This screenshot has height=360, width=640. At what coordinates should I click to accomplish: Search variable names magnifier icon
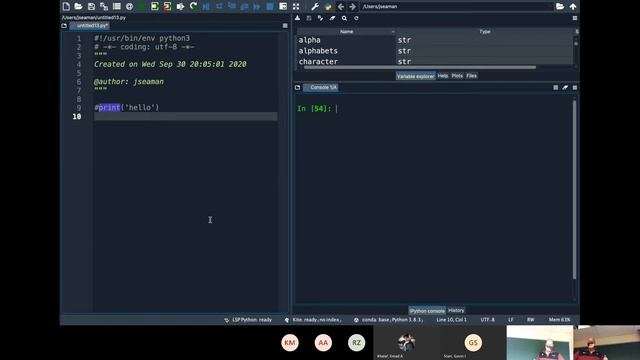click(x=344, y=18)
